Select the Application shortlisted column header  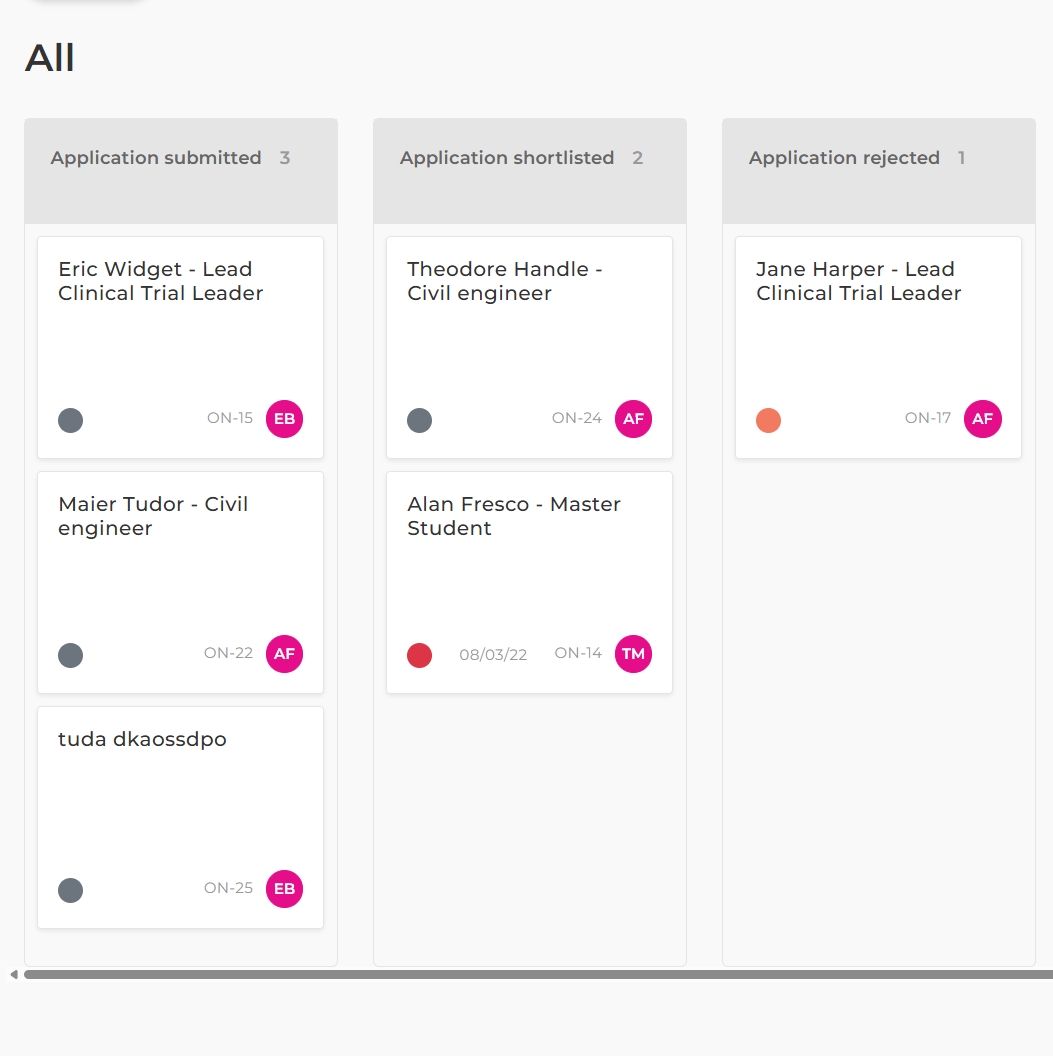click(x=506, y=158)
